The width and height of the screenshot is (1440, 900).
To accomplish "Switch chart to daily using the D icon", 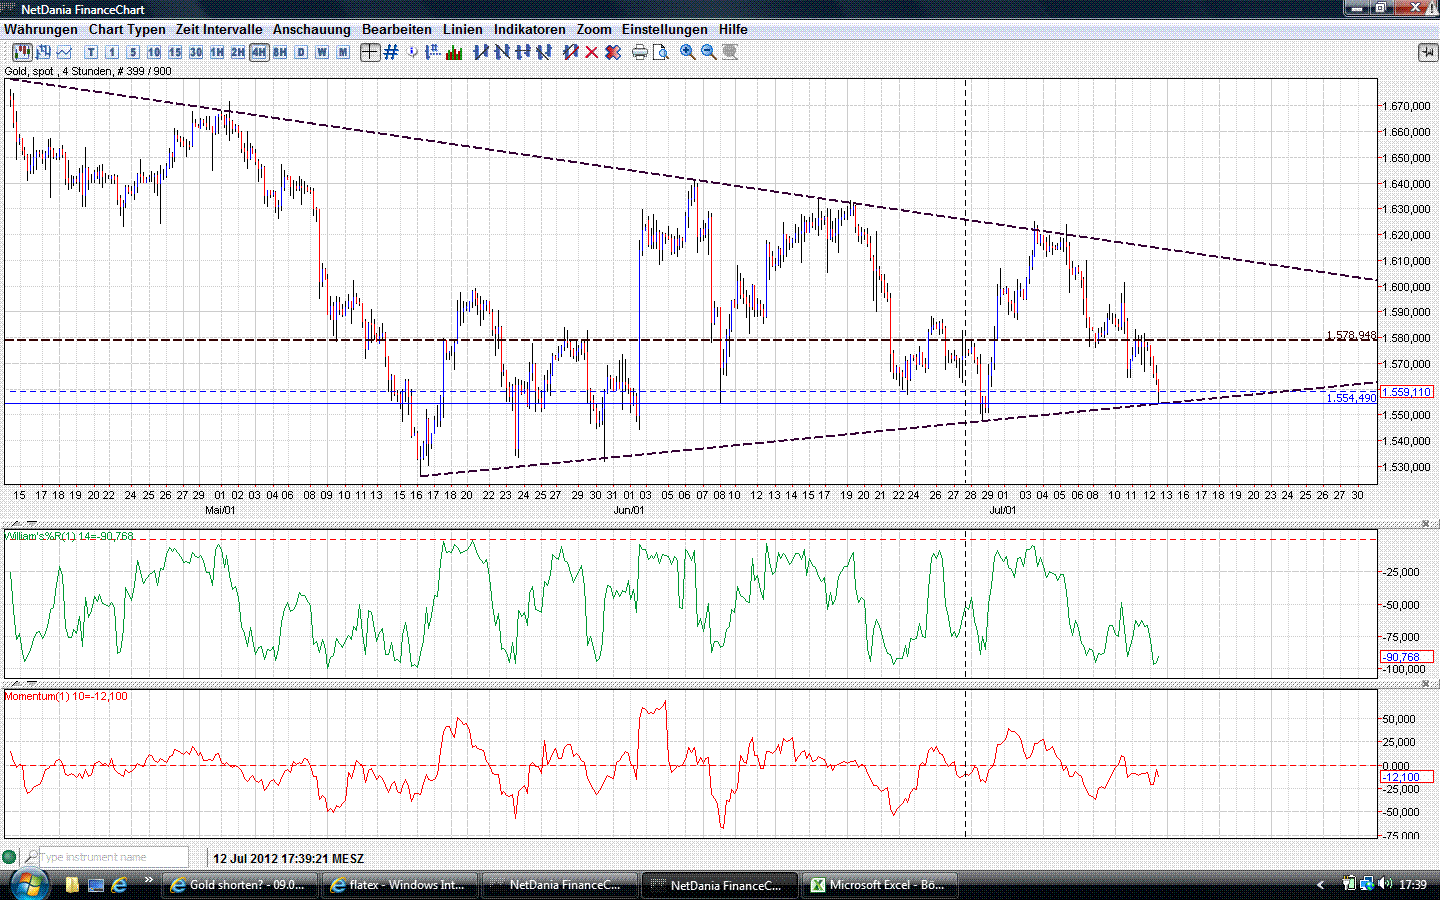I will pyautogui.click(x=299, y=52).
